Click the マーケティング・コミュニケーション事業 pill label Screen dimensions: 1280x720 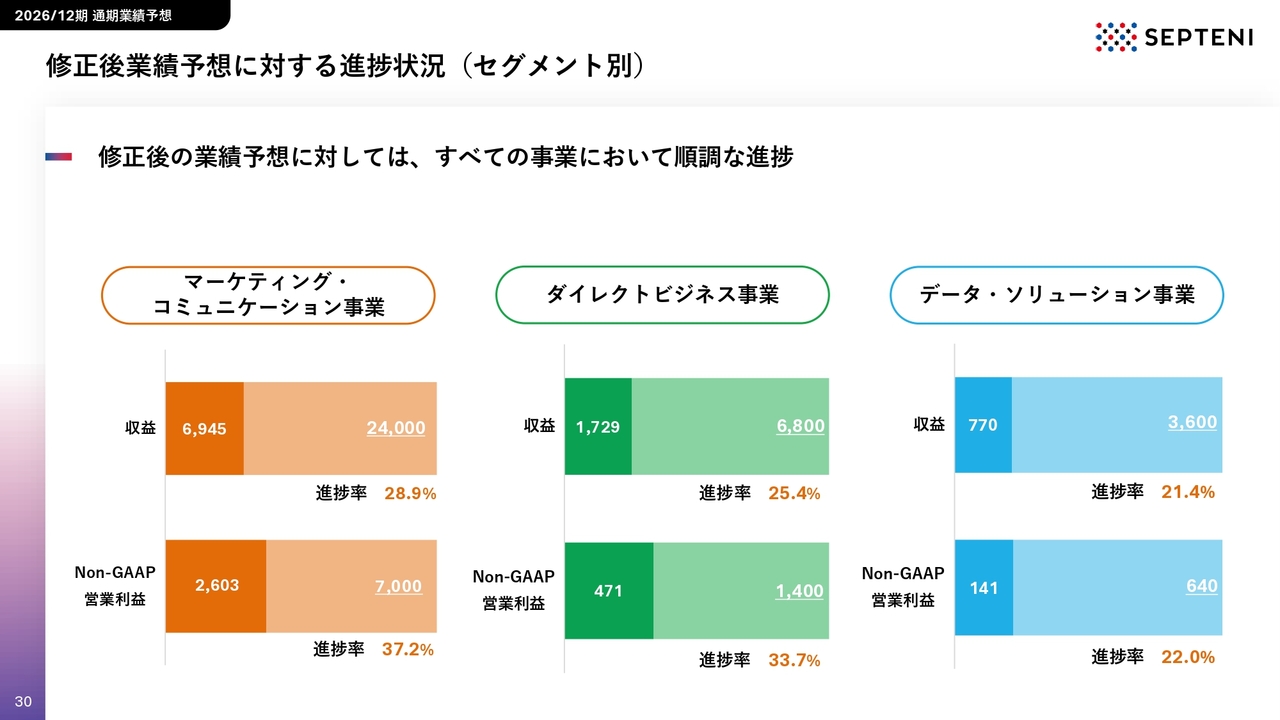268,295
